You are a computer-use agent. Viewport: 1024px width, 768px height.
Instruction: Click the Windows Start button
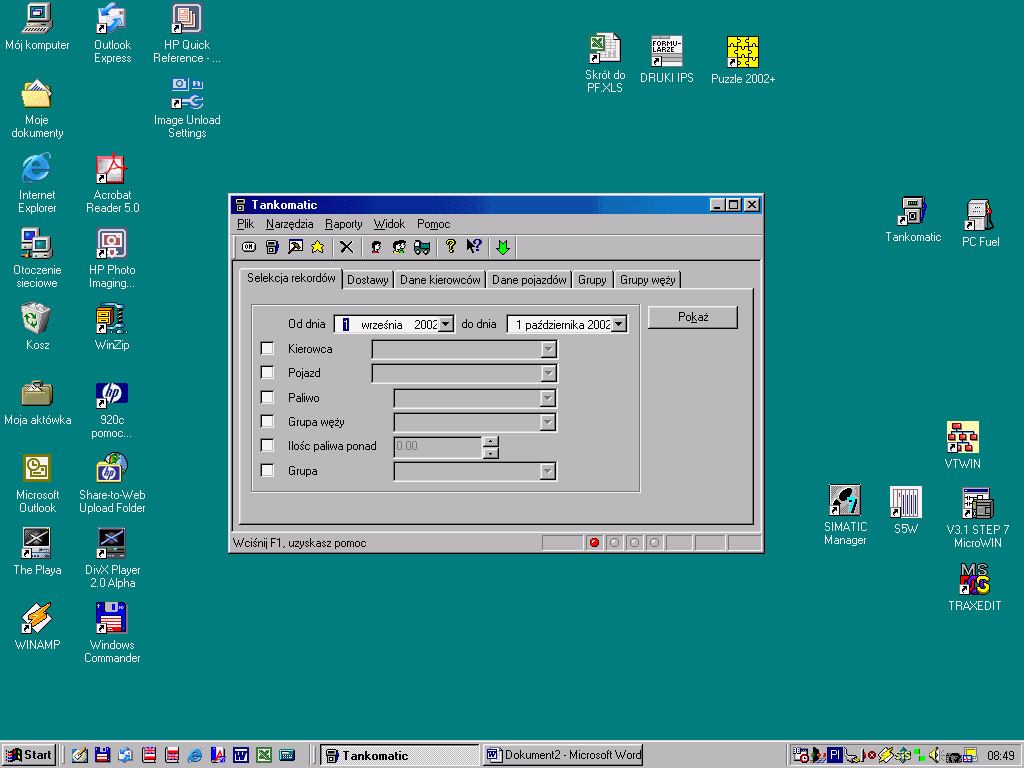tap(29, 755)
